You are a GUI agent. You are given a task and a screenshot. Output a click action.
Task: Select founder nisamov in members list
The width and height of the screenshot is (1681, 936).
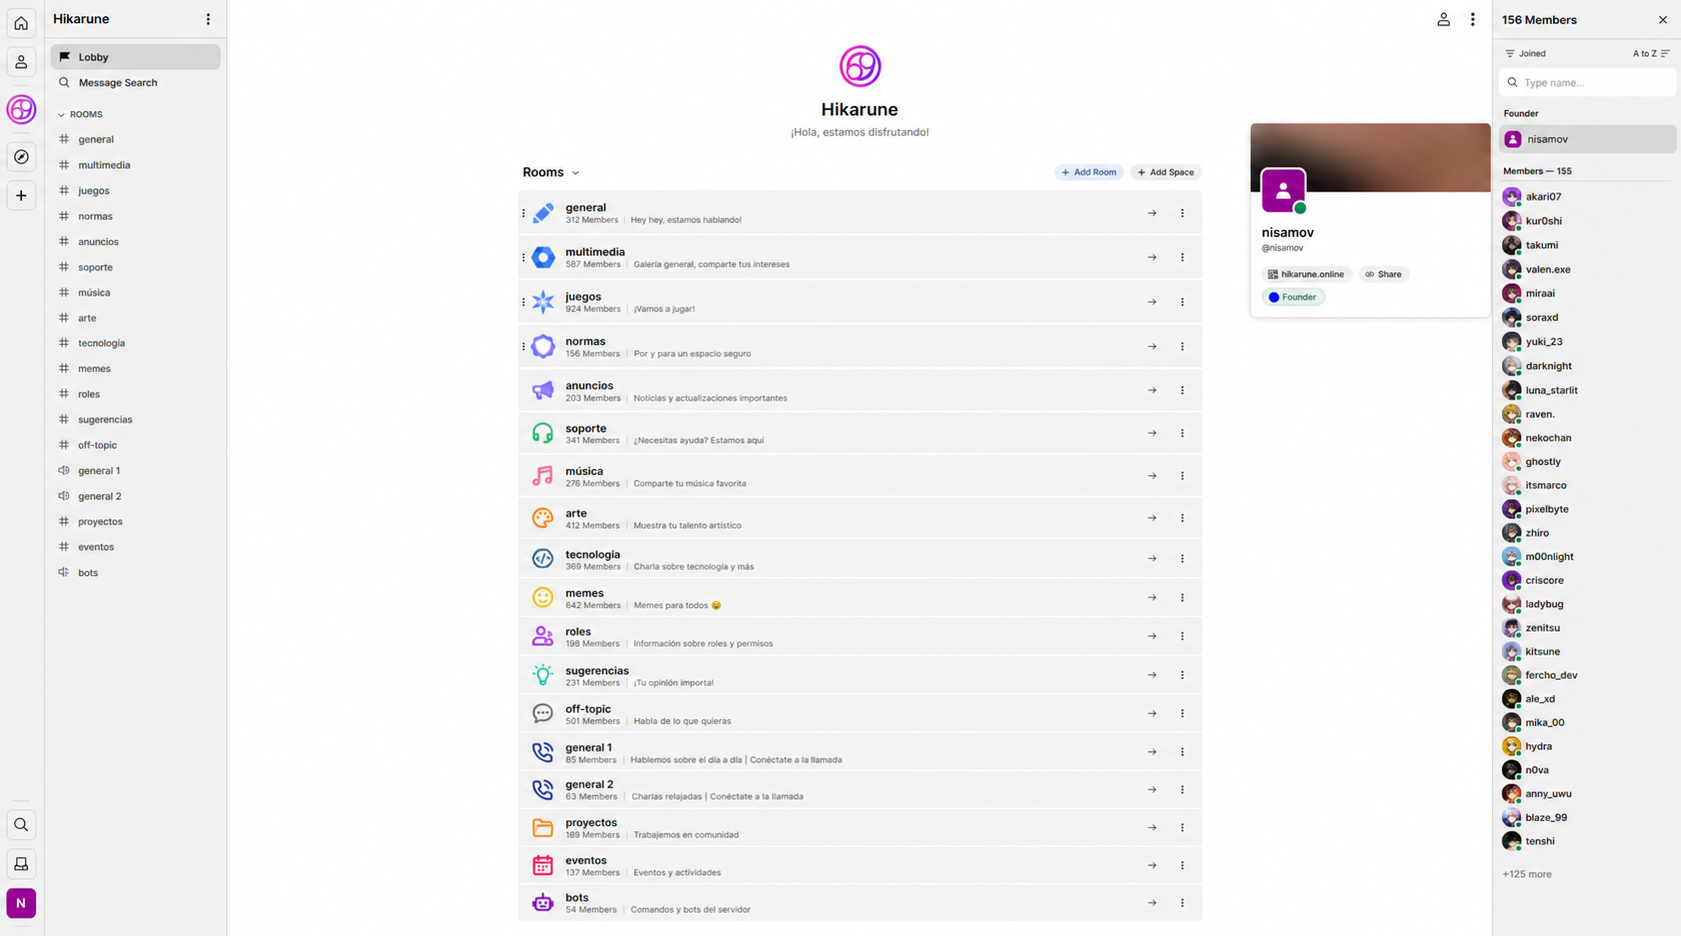pyautogui.click(x=1587, y=139)
